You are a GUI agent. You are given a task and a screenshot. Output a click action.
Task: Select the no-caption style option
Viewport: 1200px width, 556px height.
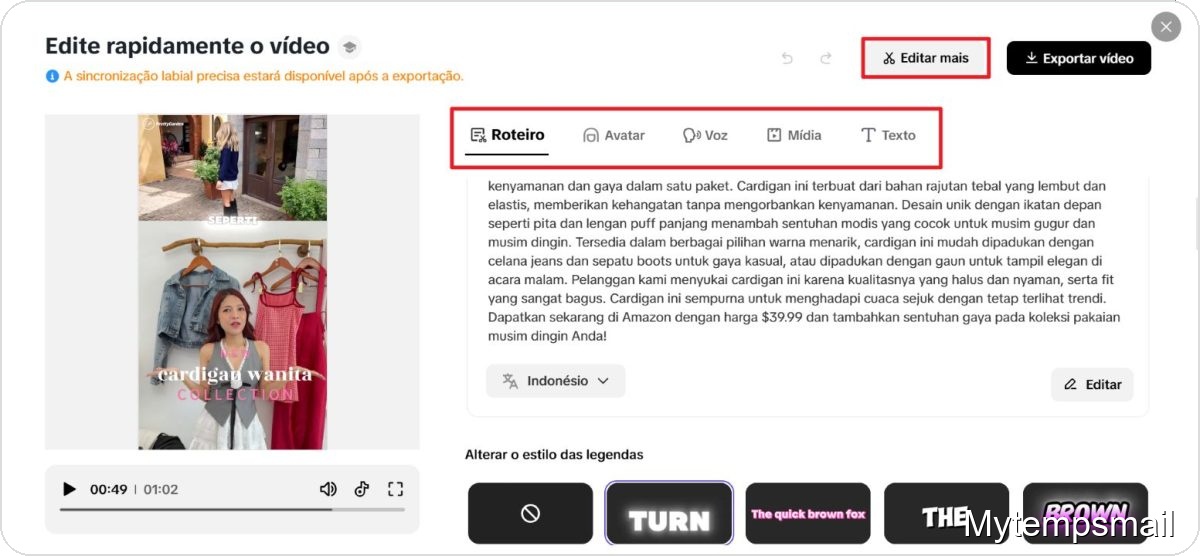click(531, 513)
